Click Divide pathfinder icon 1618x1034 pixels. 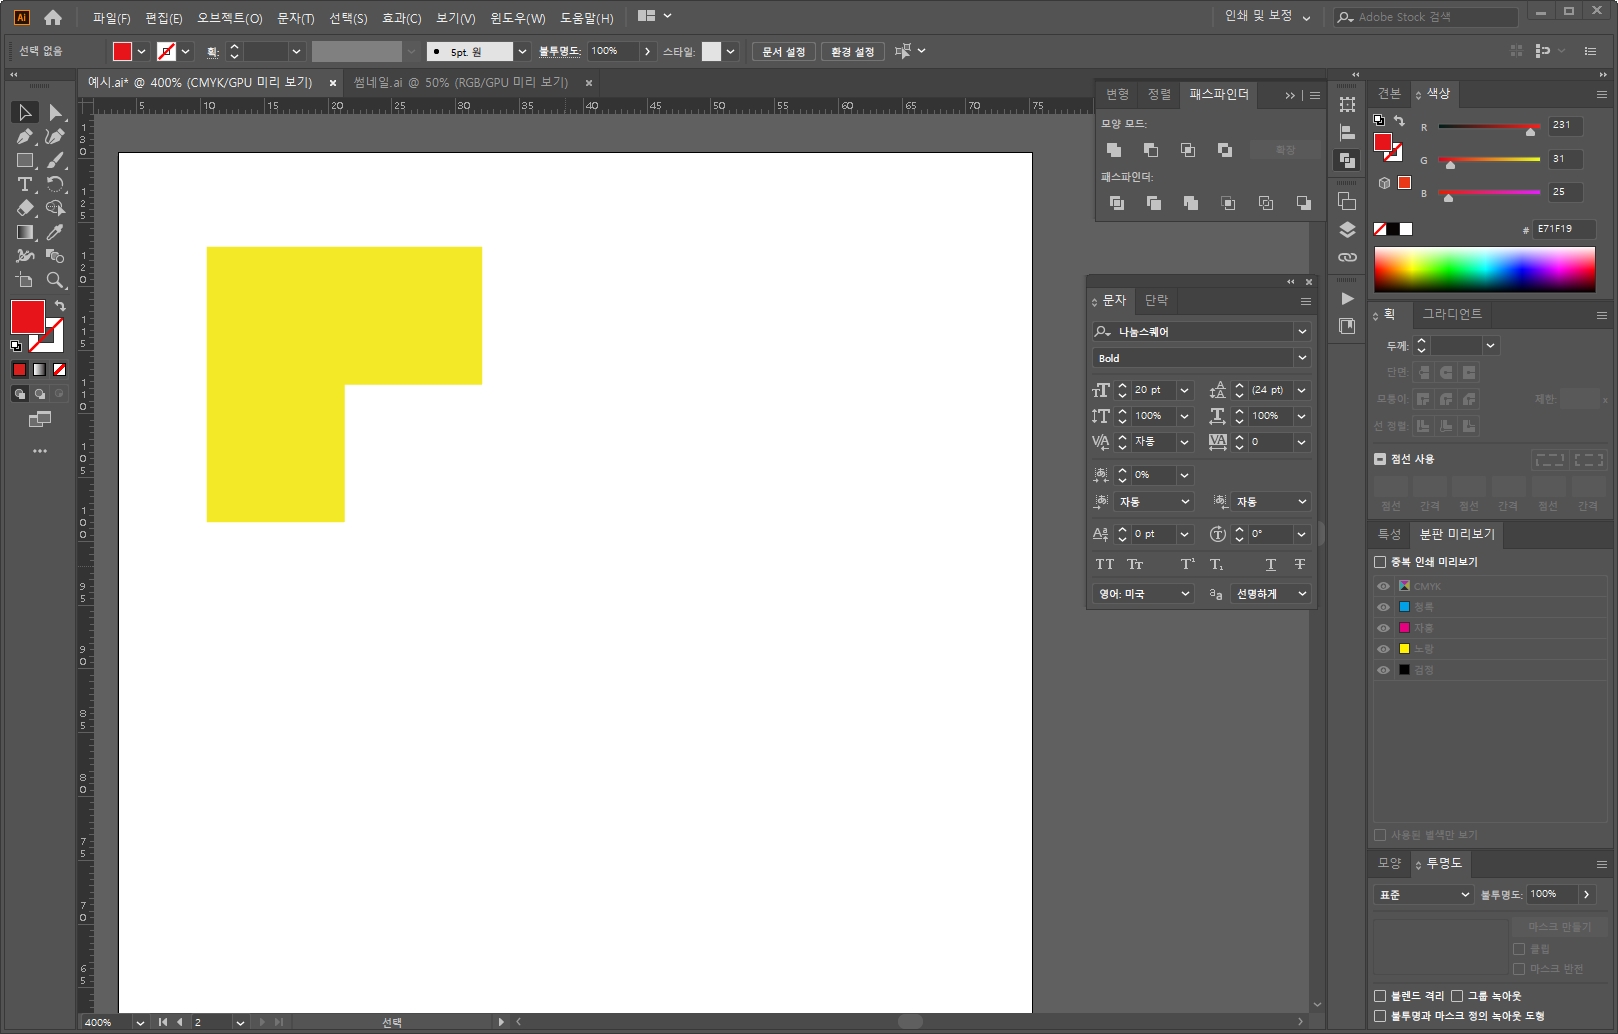point(1117,203)
